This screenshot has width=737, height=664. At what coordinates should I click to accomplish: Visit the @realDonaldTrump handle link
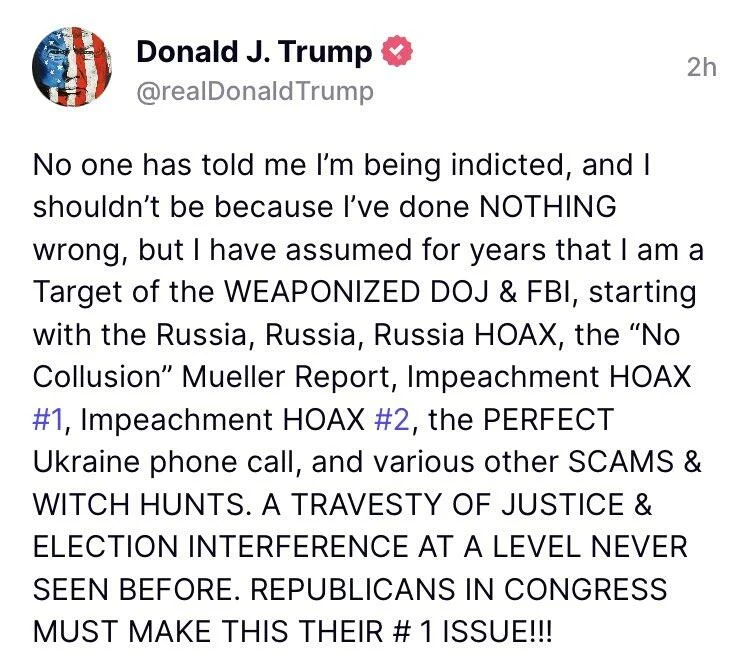pos(255,91)
